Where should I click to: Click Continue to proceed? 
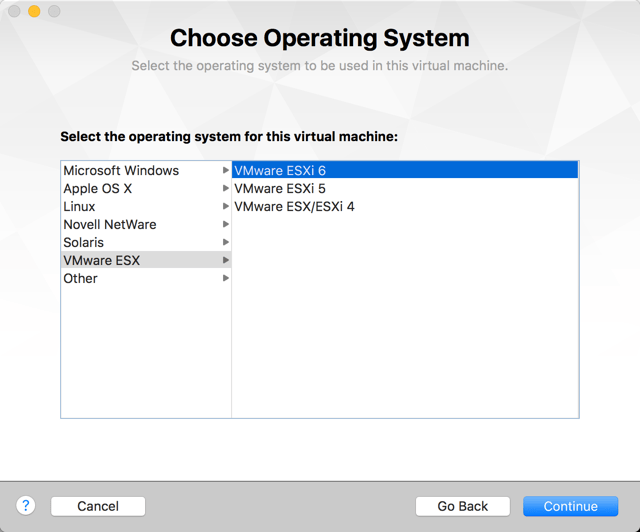tap(570, 506)
